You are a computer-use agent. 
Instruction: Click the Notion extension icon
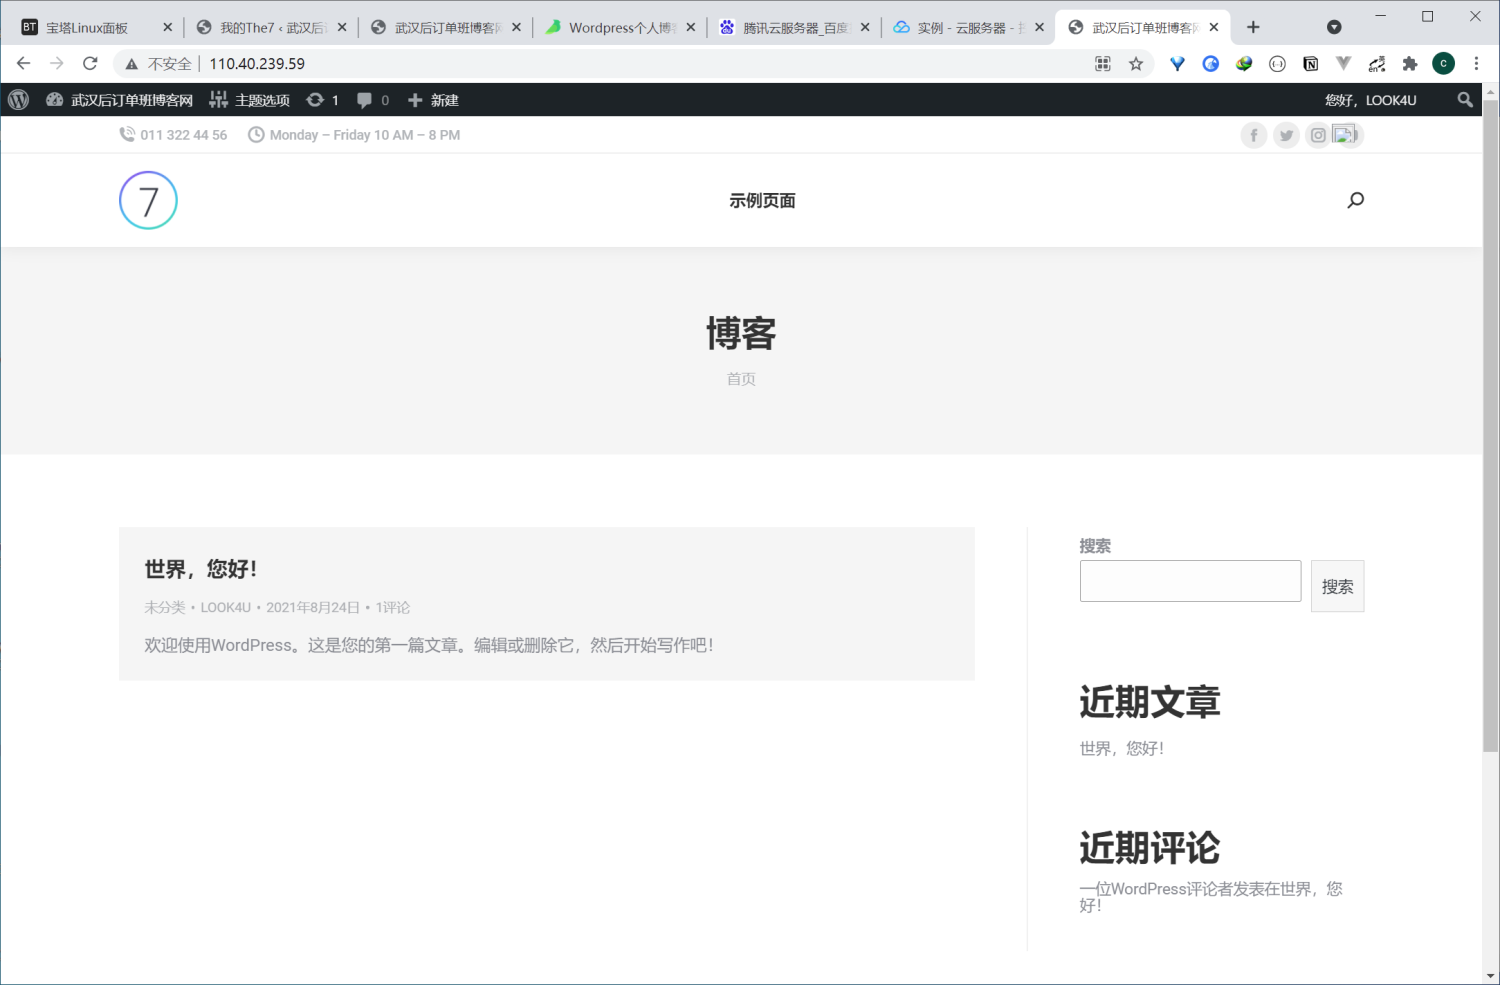click(1310, 63)
